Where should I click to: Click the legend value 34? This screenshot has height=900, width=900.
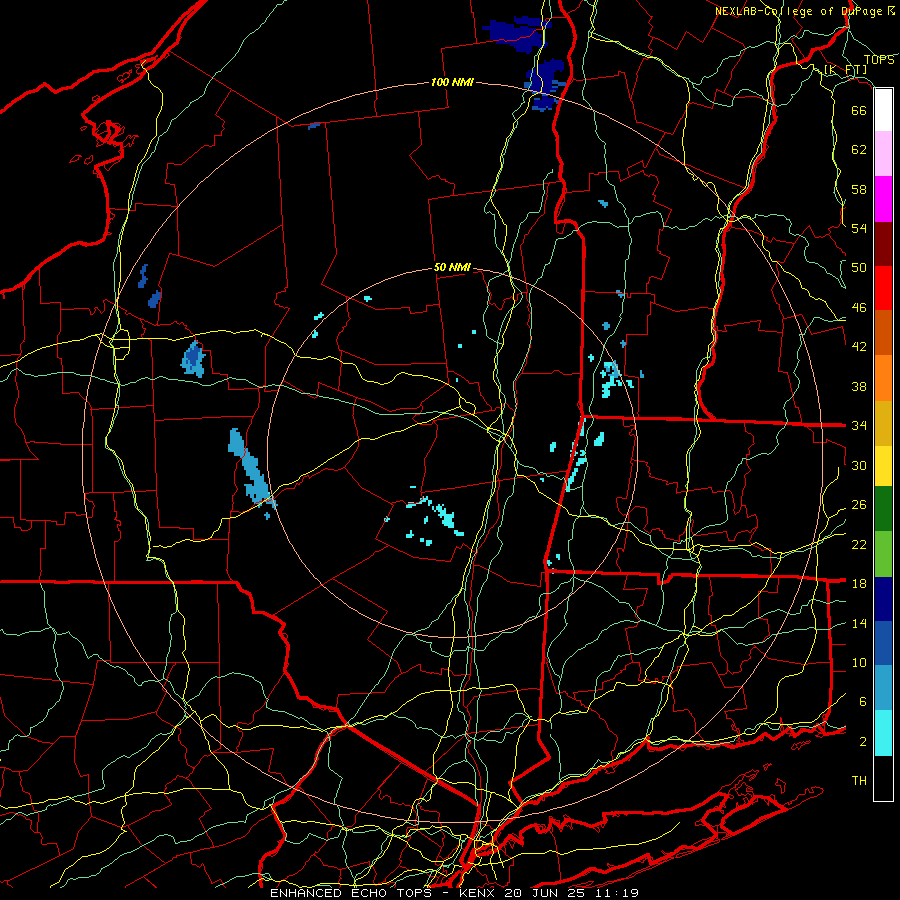(859, 426)
